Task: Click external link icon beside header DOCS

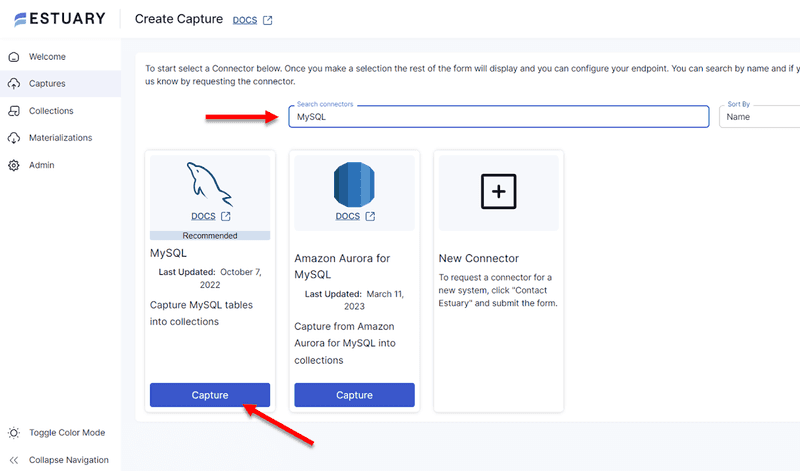Action: [x=267, y=20]
